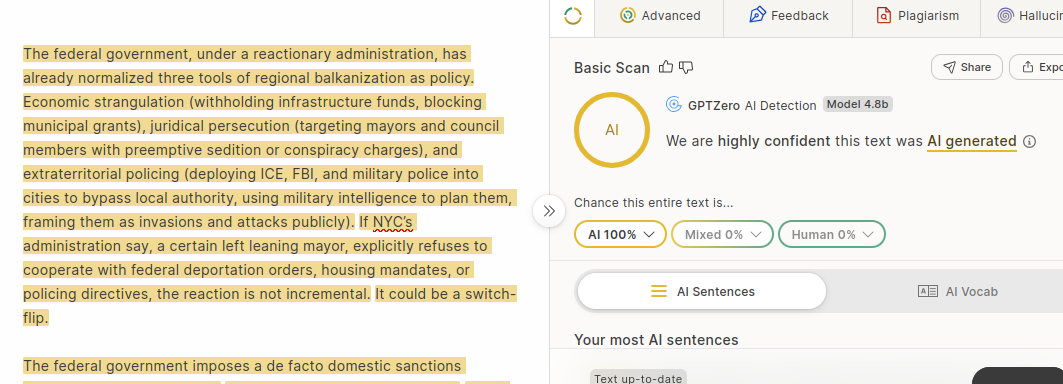This screenshot has width=1063, height=384.
Task: Open the Hallucination tab
Action: pyautogui.click(x=1029, y=16)
